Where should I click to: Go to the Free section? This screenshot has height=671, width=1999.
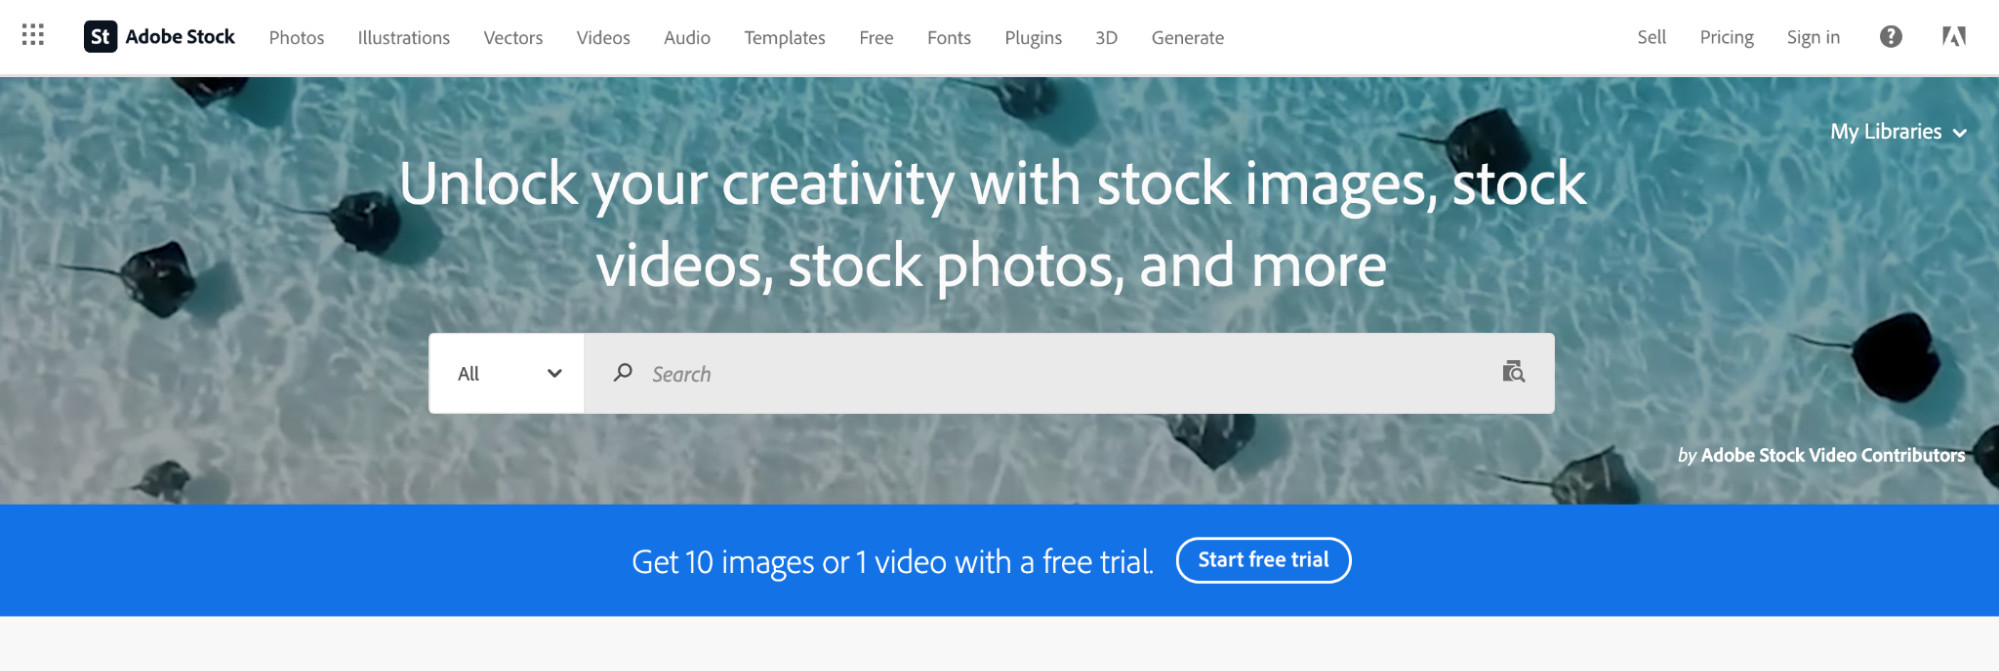coord(876,38)
